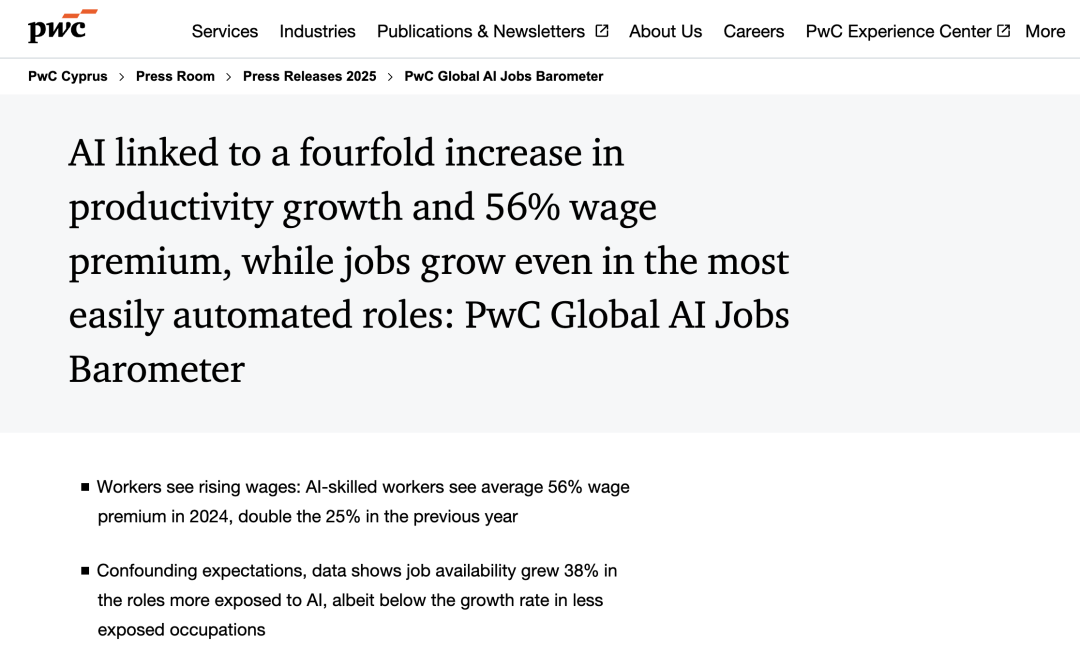Go to the Careers page
This screenshot has height=668, width=1080.
click(754, 32)
